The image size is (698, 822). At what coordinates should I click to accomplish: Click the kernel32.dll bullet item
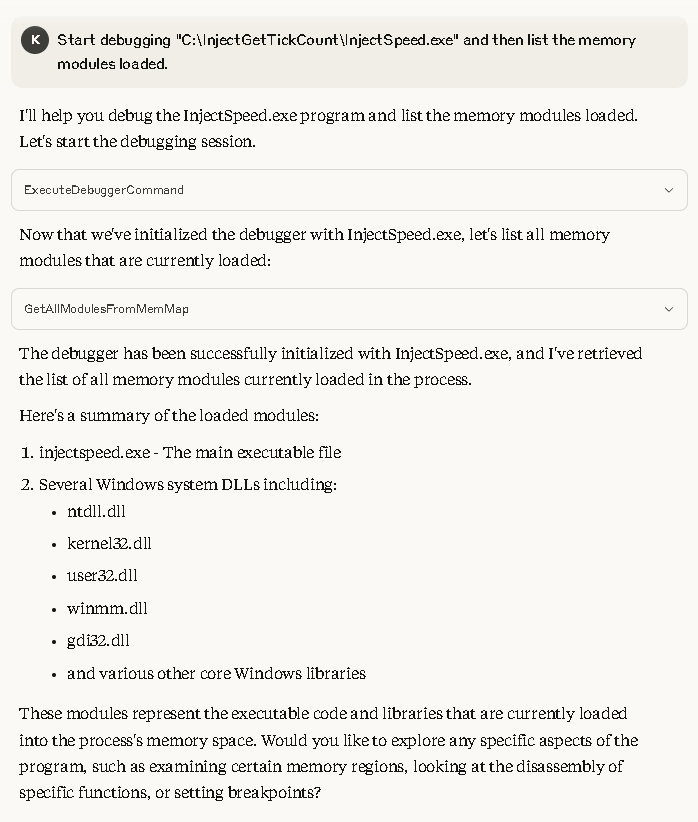(109, 544)
